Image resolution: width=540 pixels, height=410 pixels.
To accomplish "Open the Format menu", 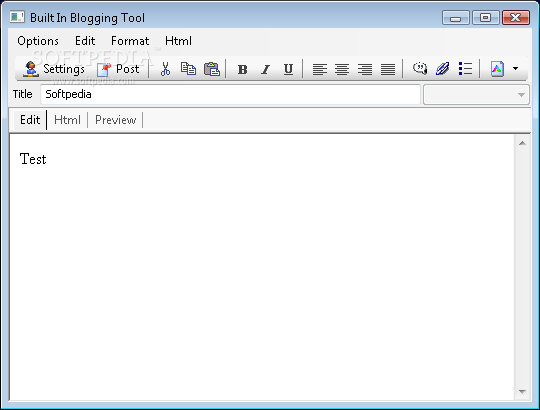I will (130, 41).
